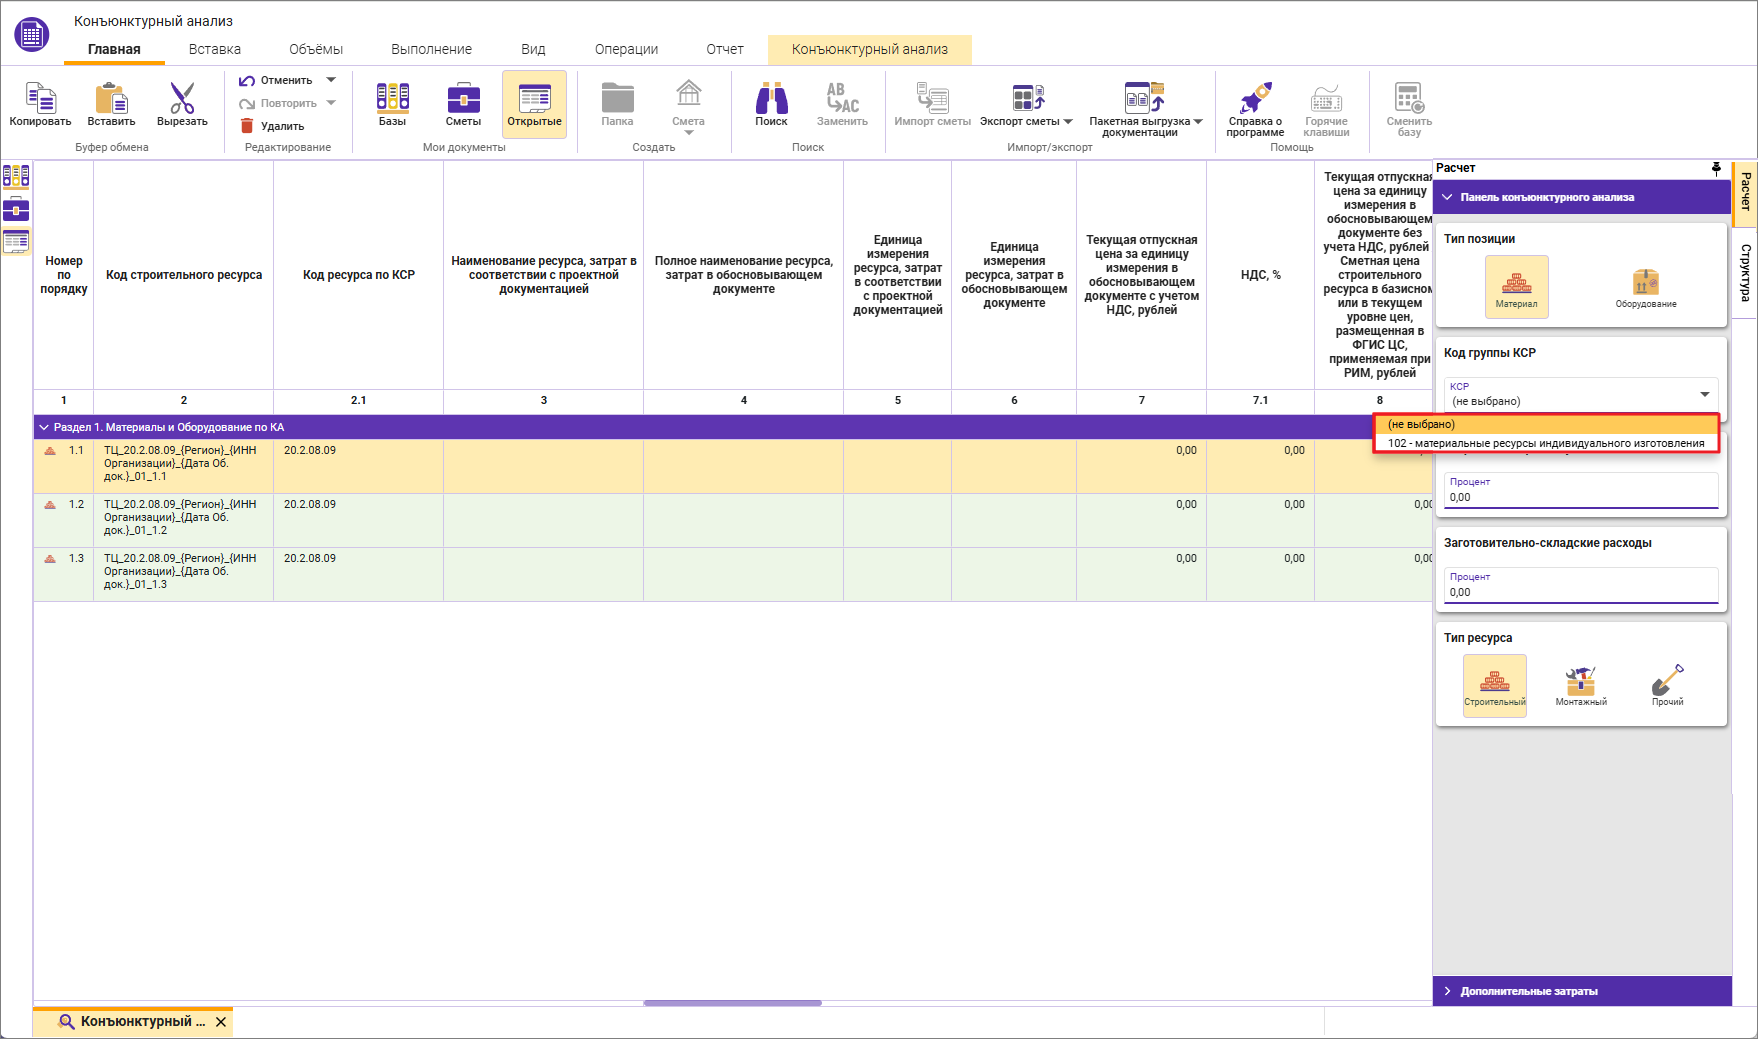Image resolution: width=1758 pixels, height=1039 pixels.
Task: Select table row 1.2
Action: coord(733,520)
